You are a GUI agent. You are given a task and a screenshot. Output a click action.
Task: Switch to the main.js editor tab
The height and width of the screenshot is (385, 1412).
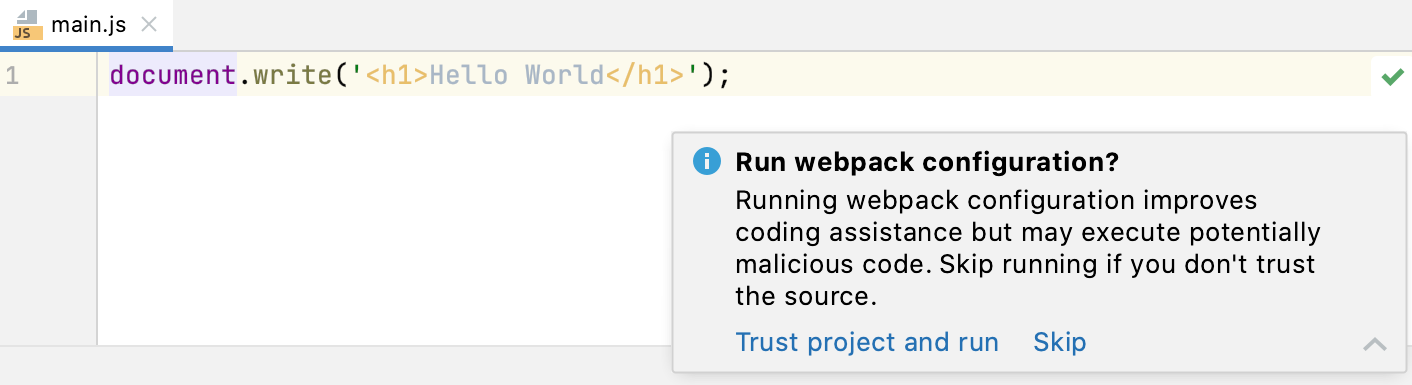86,24
